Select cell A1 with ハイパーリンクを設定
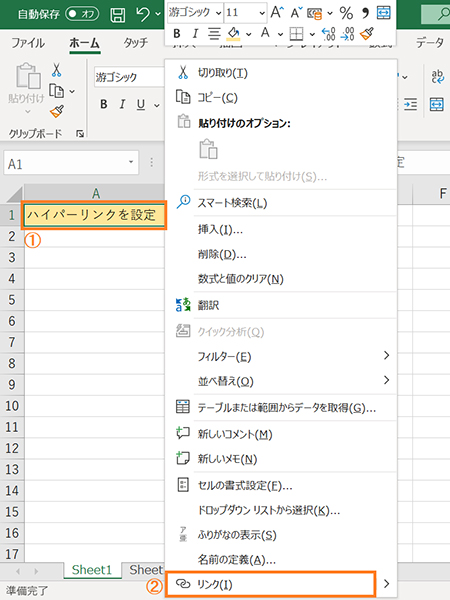 [x=95, y=215]
